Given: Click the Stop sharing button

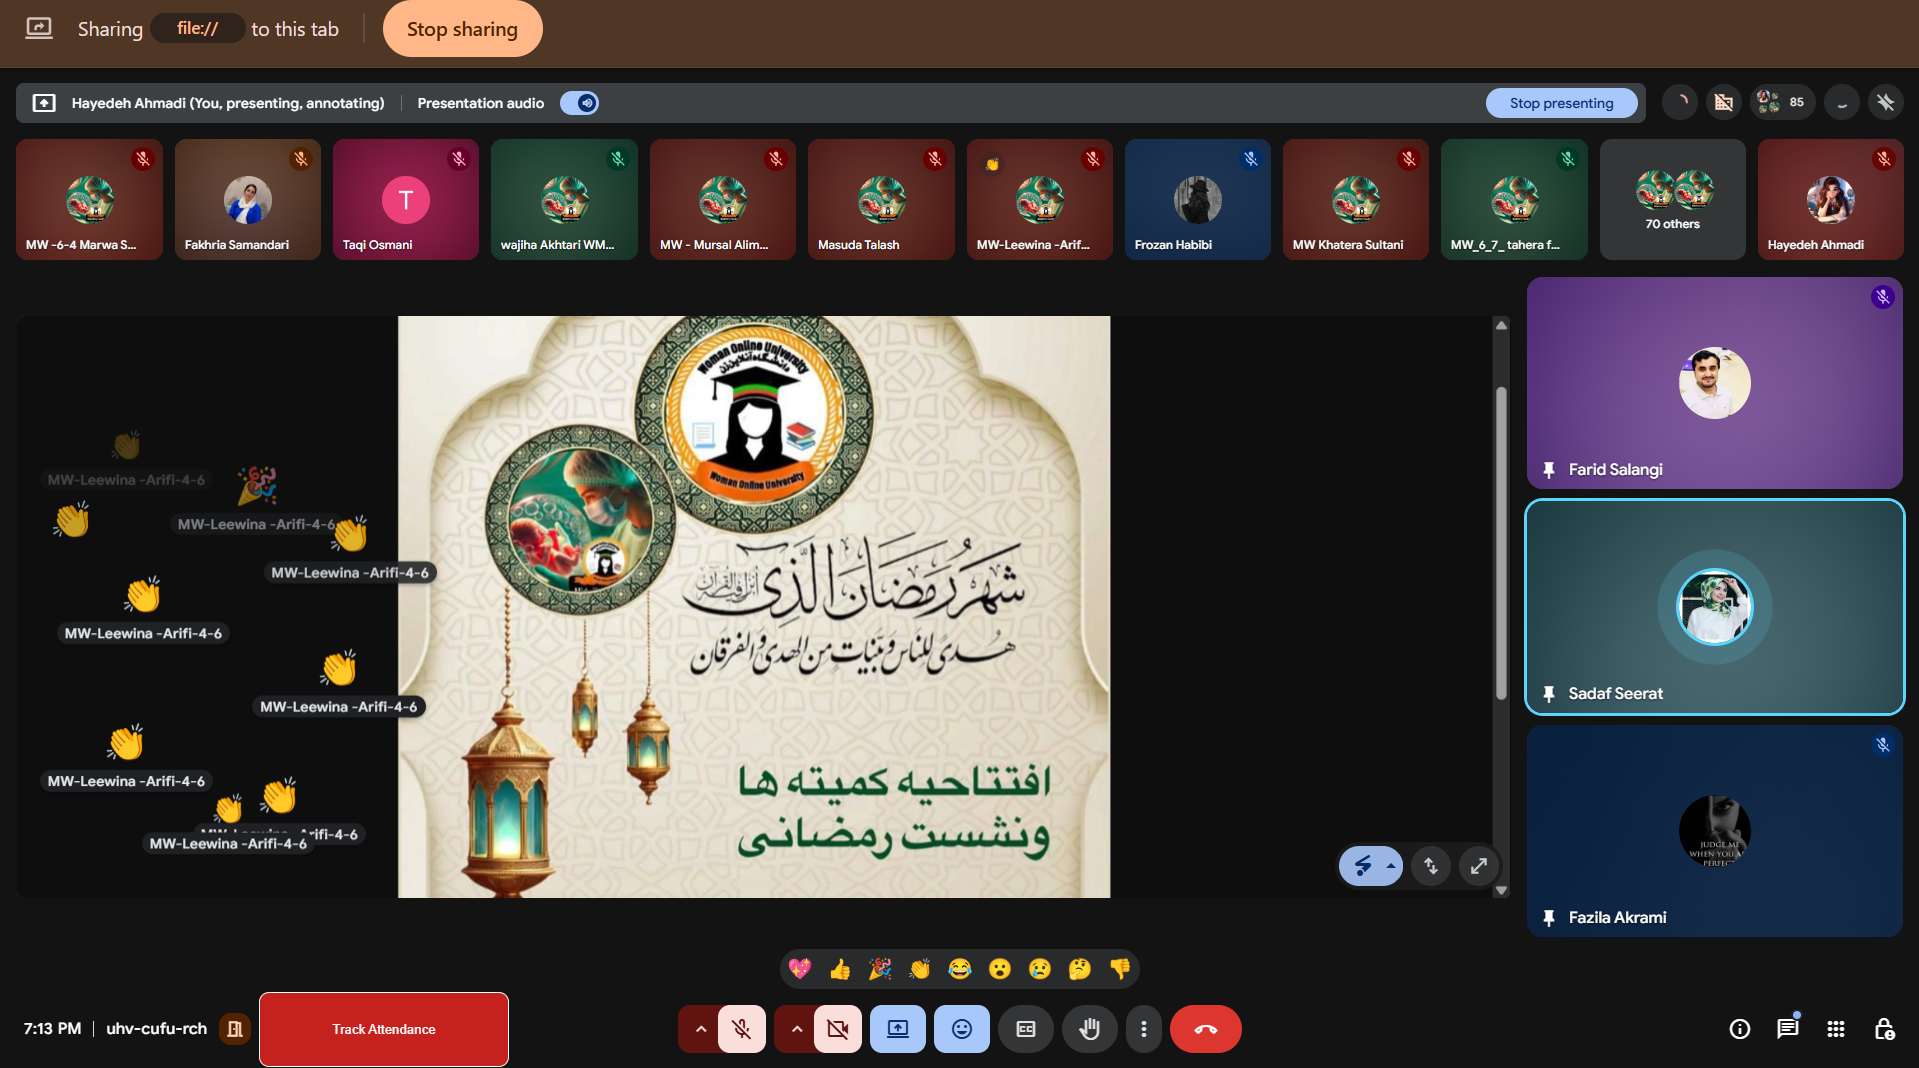Looking at the screenshot, I should coord(462,29).
